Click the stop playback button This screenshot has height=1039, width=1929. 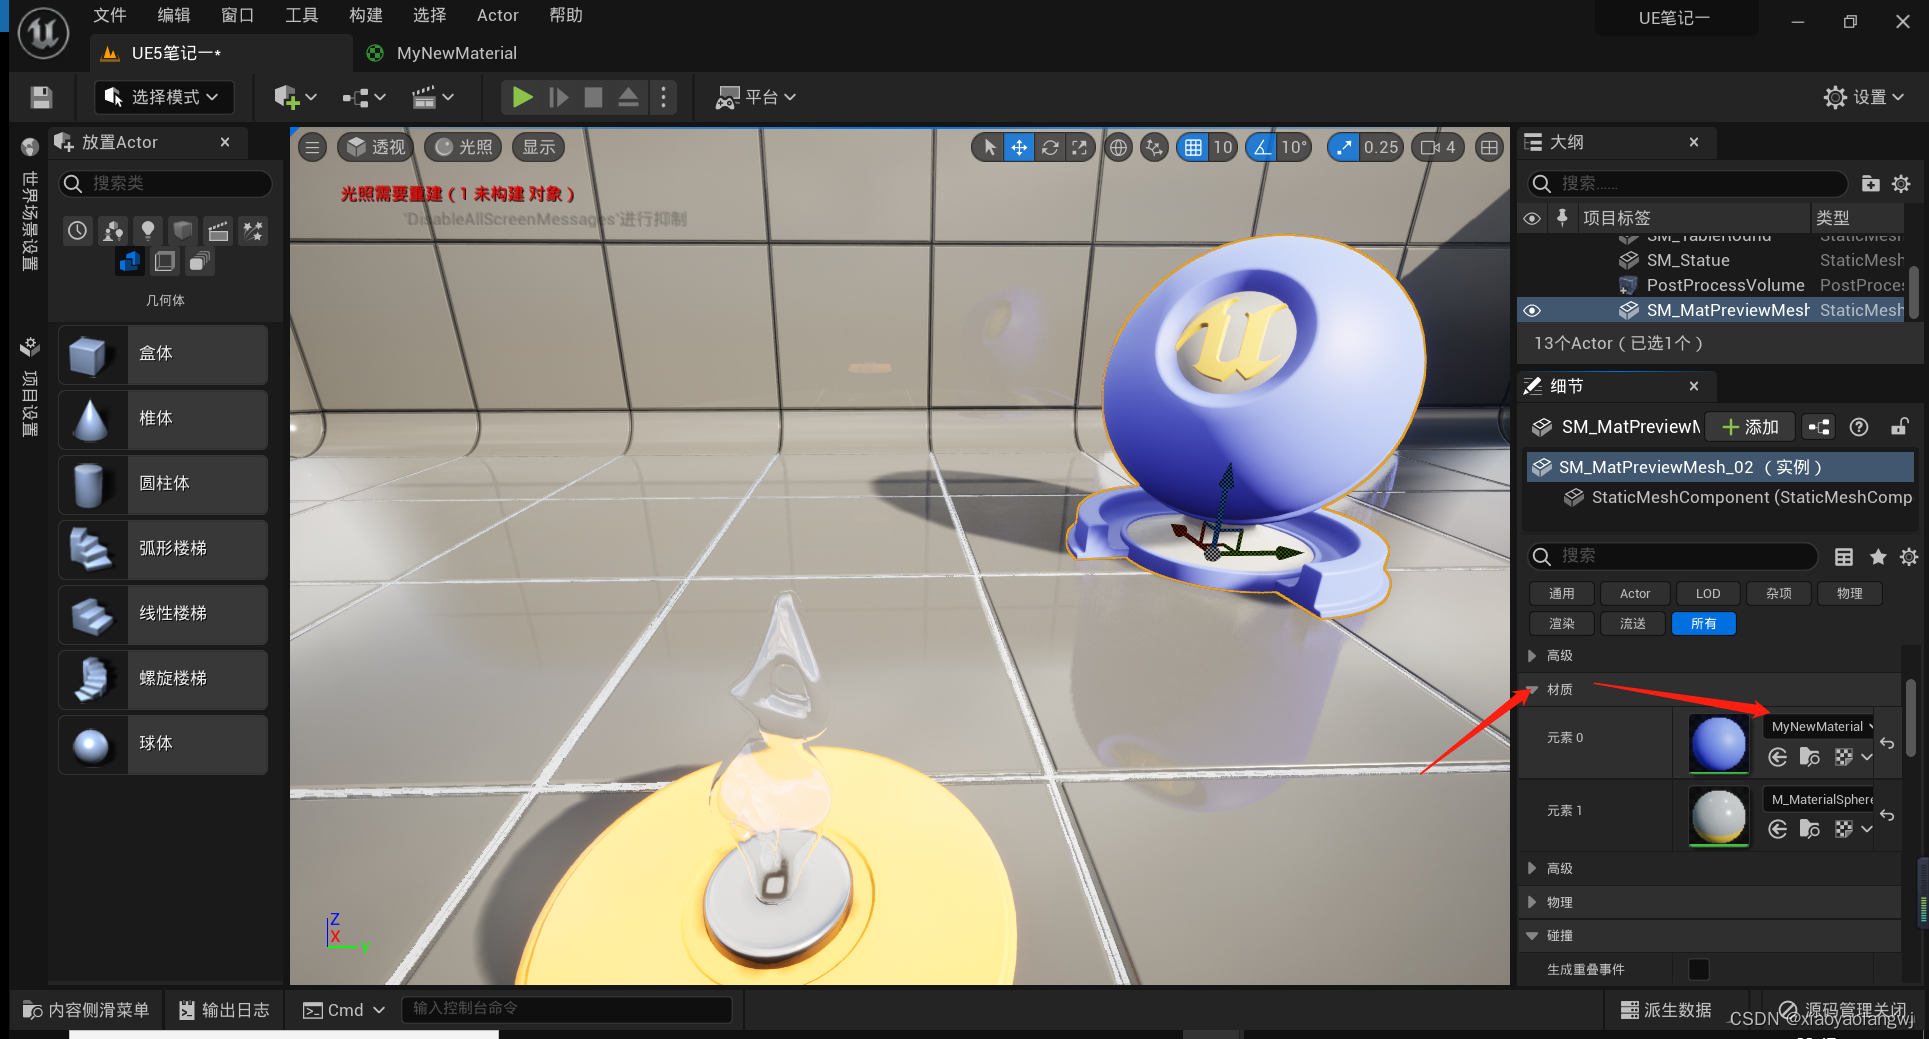coord(593,97)
